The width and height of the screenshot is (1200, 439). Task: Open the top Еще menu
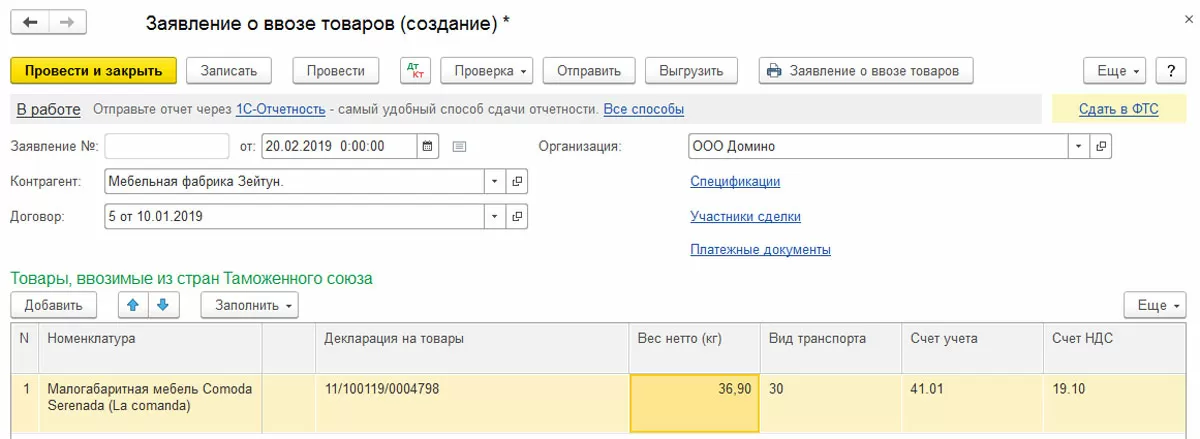click(1117, 71)
